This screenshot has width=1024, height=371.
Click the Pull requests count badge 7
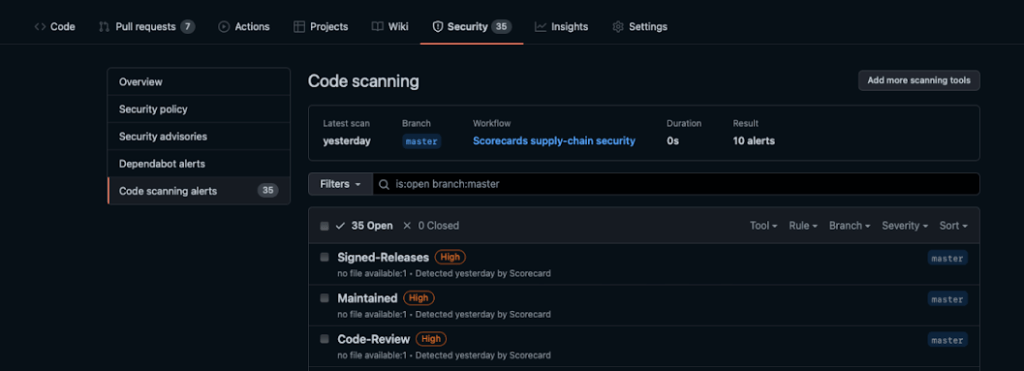pyautogui.click(x=187, y=27)
